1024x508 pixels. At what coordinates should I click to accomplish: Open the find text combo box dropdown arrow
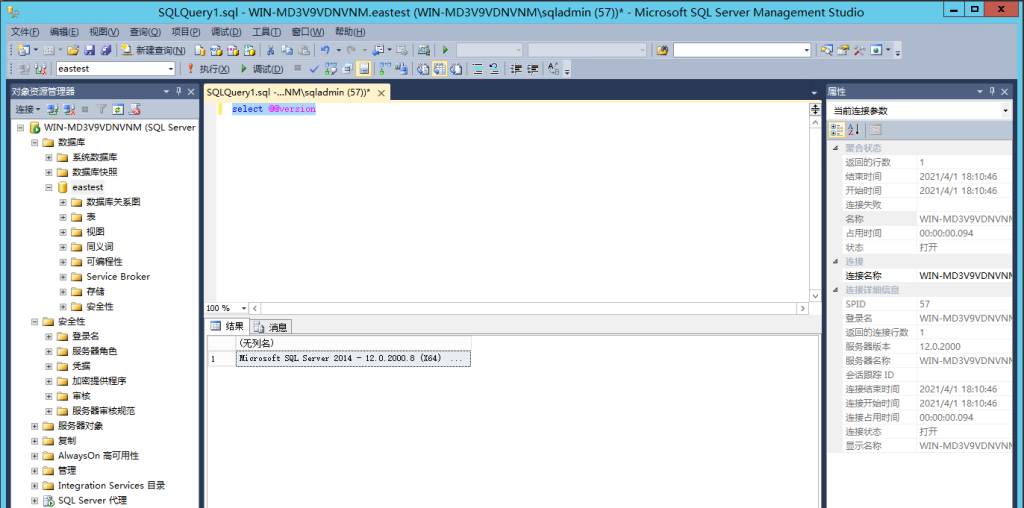[x=807, y=50]
